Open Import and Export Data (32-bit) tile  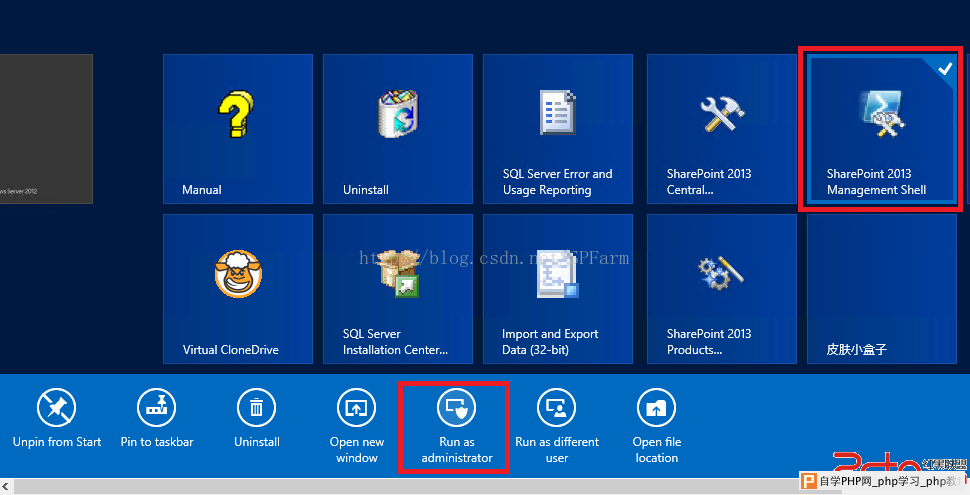point(558,289)
